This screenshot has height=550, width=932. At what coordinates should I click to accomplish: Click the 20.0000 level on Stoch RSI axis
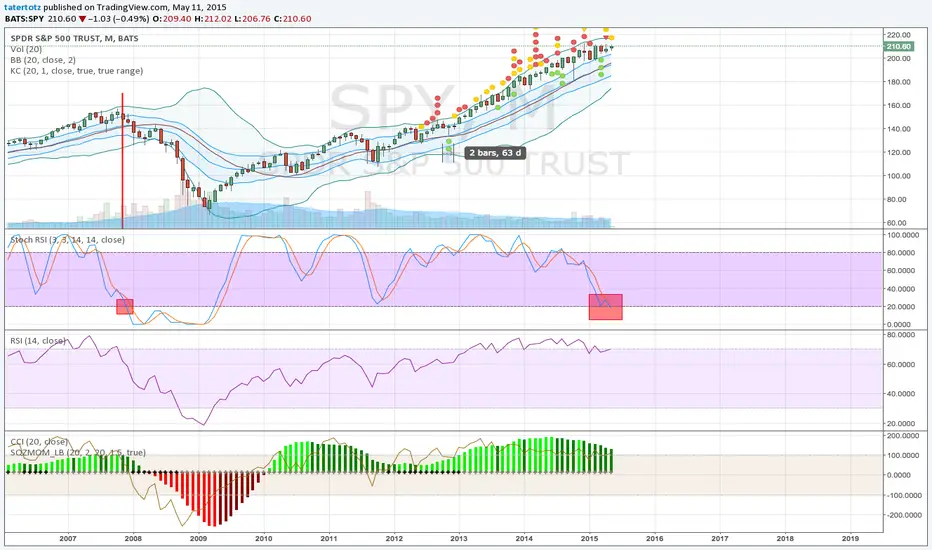pyautogui.click(x=898, y=307)
